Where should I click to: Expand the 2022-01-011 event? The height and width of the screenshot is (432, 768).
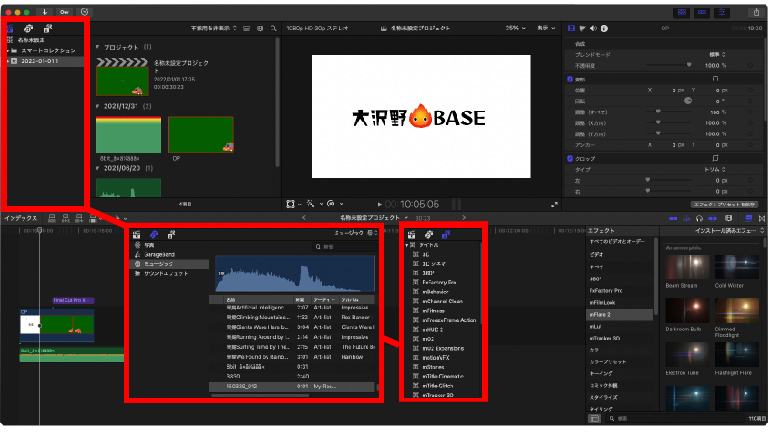[x=8, y=61]
